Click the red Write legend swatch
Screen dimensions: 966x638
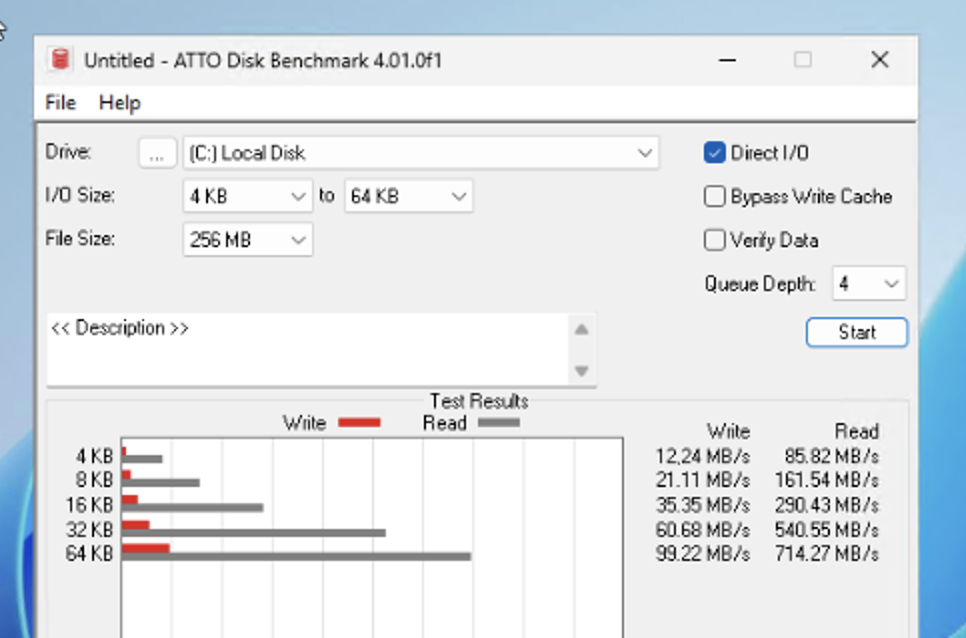click(359, 422)
